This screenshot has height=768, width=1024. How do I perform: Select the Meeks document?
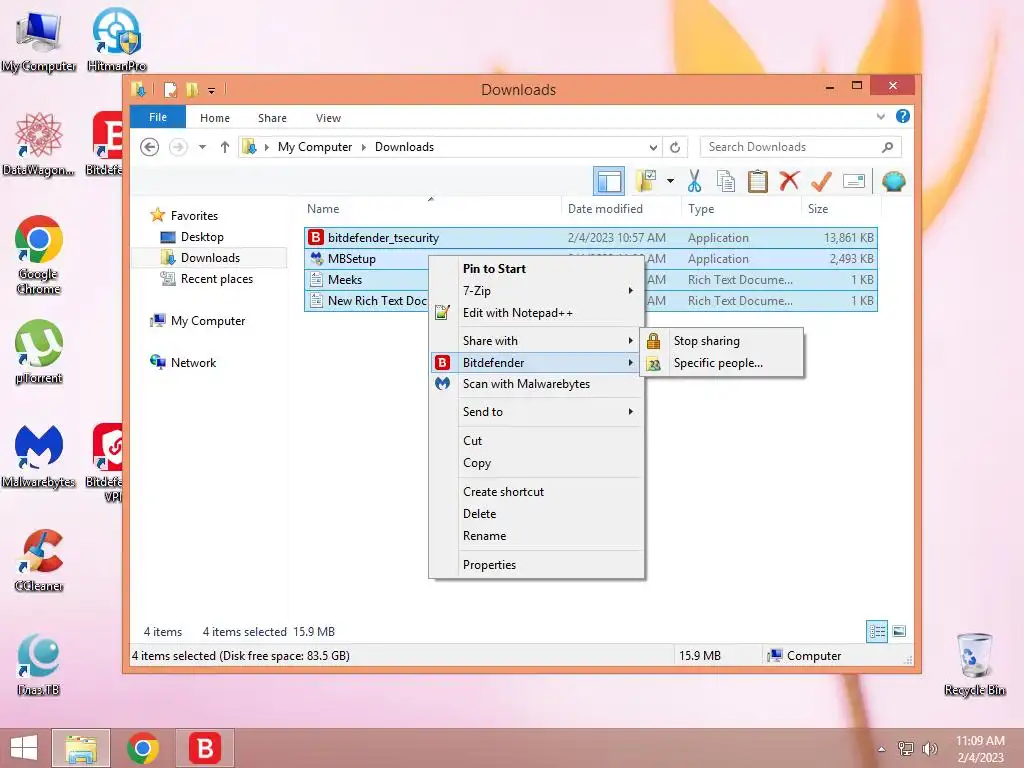[x=366, y=280]
